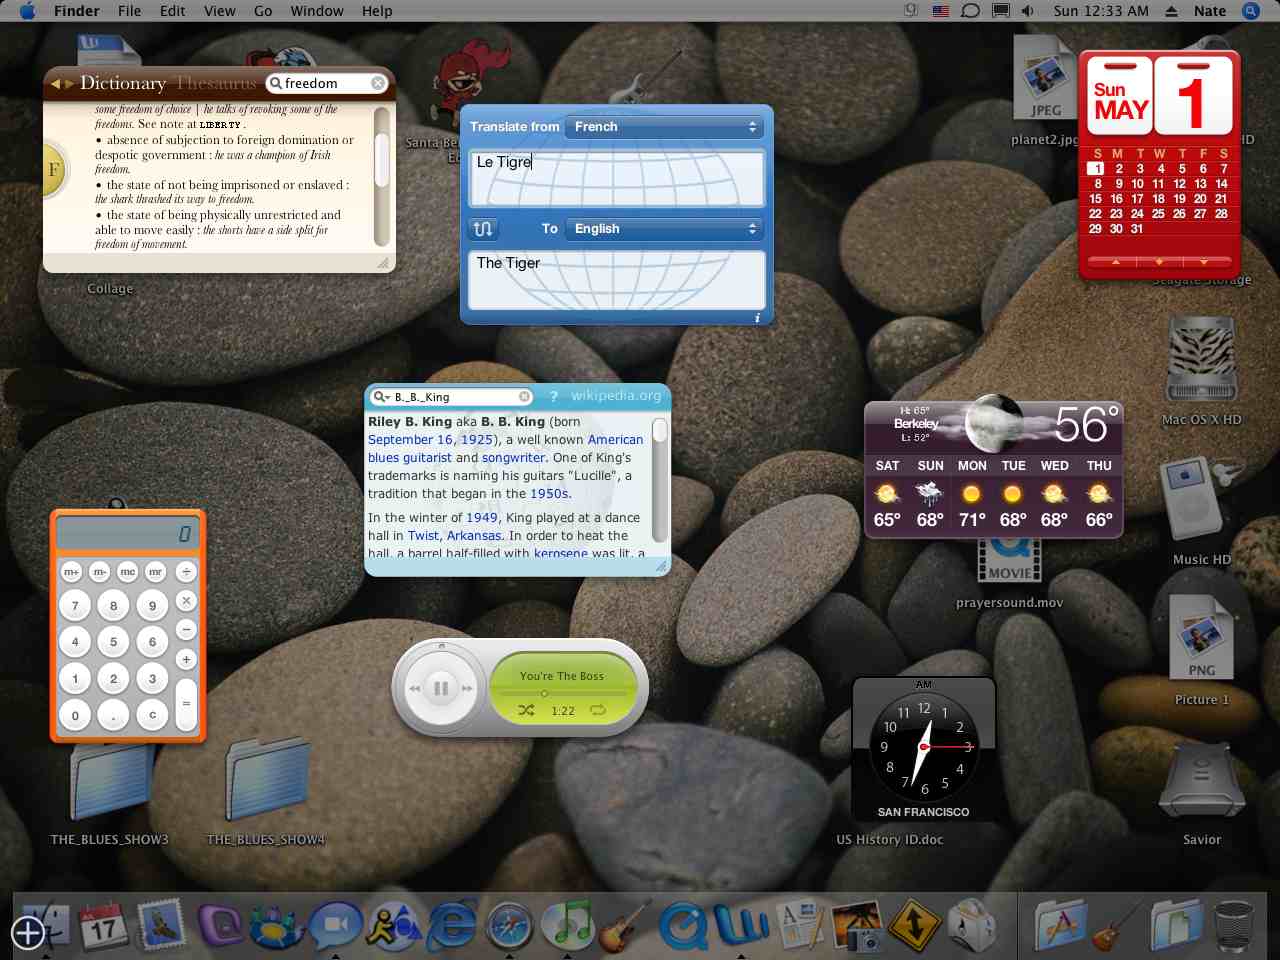Open the Window menu

(x=317, y=11)
